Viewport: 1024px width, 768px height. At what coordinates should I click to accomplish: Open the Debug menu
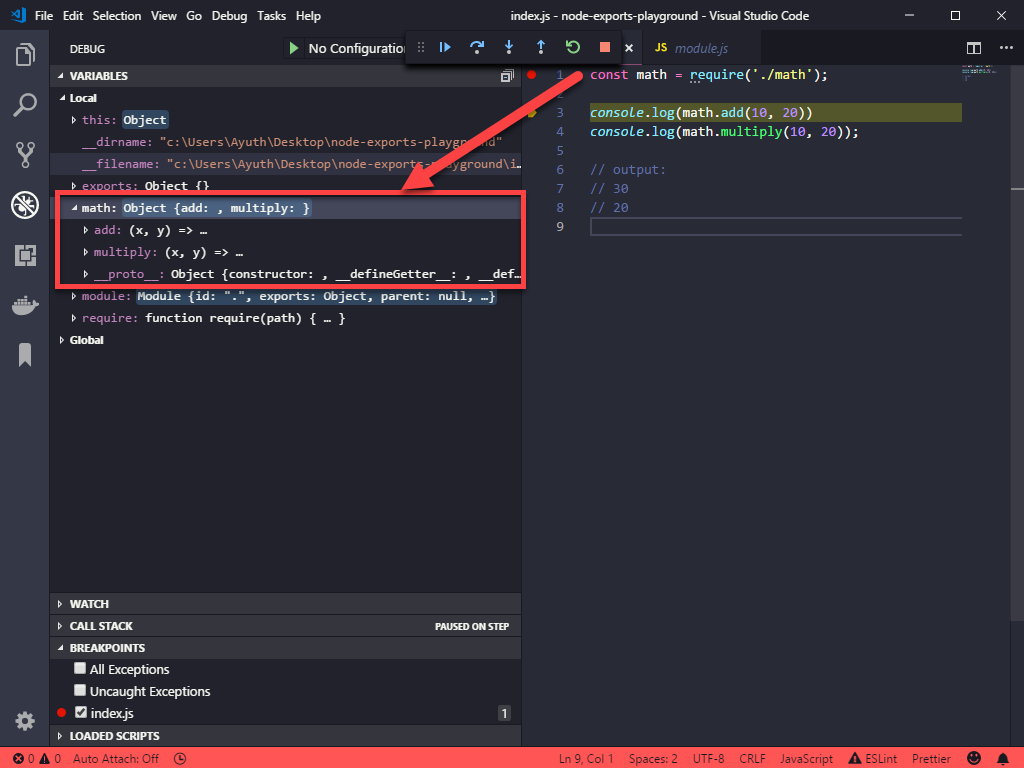point(229,15)
